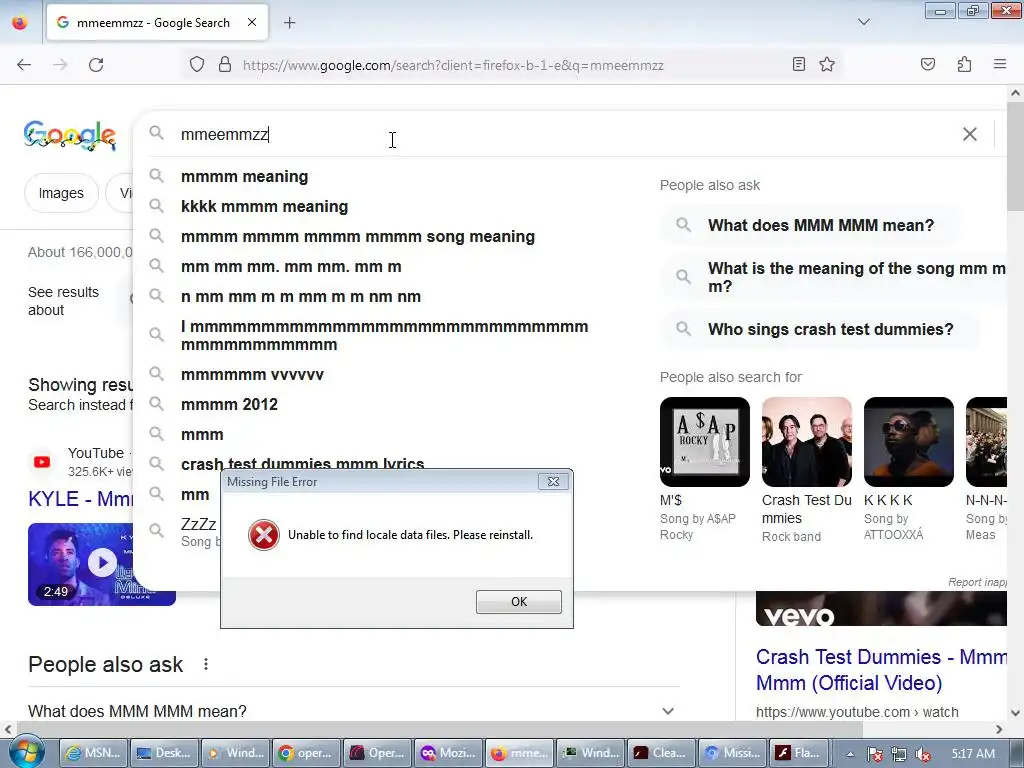Open the M'$ A$AP Rocky thumbnail
This screenshot has width=1024, height=768.
705,441
